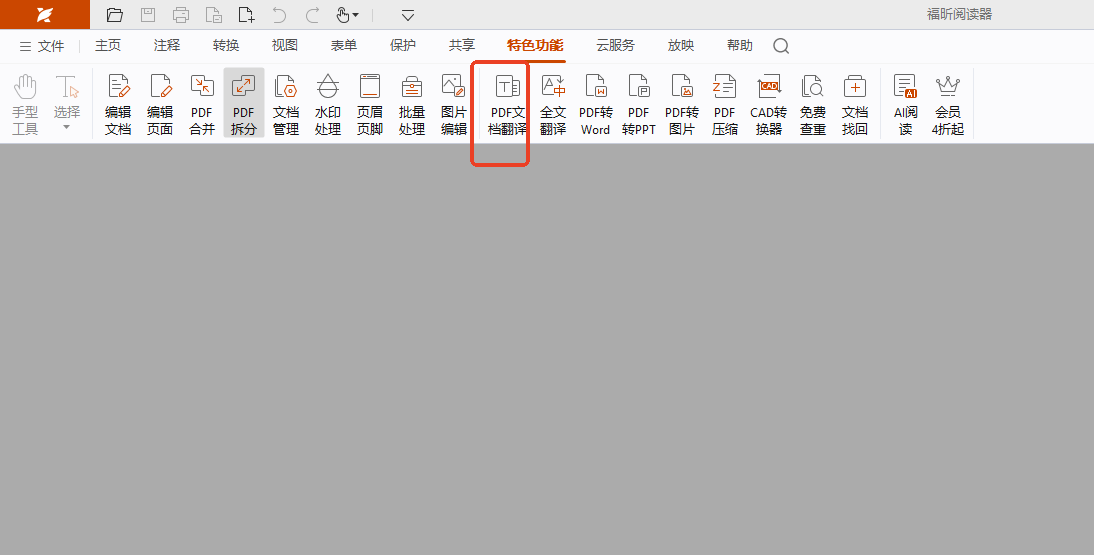Click the 会员4折起 membership button

[947, 104]
